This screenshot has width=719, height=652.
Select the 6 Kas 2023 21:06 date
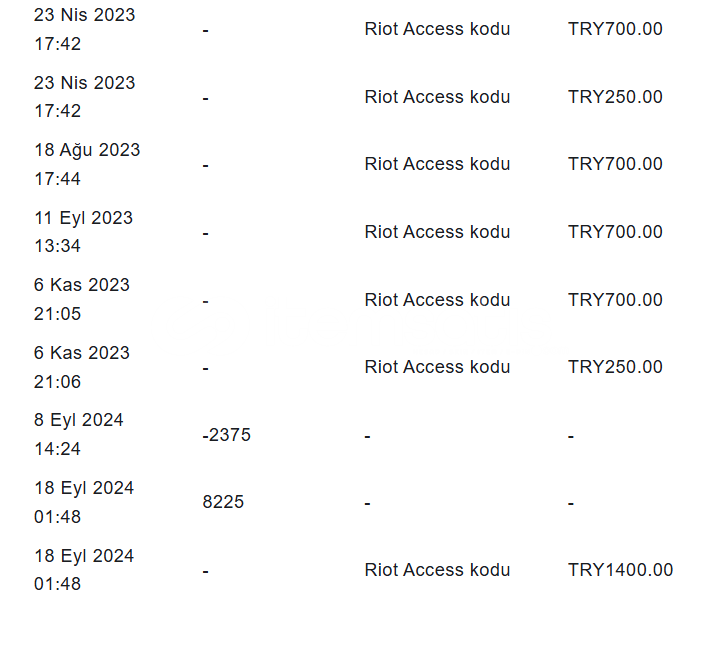tap(82, 367)
